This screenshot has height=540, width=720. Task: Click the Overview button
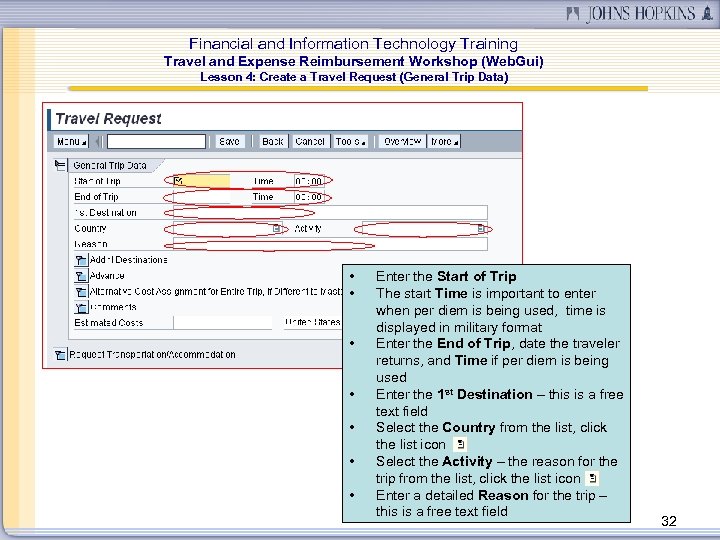point(403,141)
